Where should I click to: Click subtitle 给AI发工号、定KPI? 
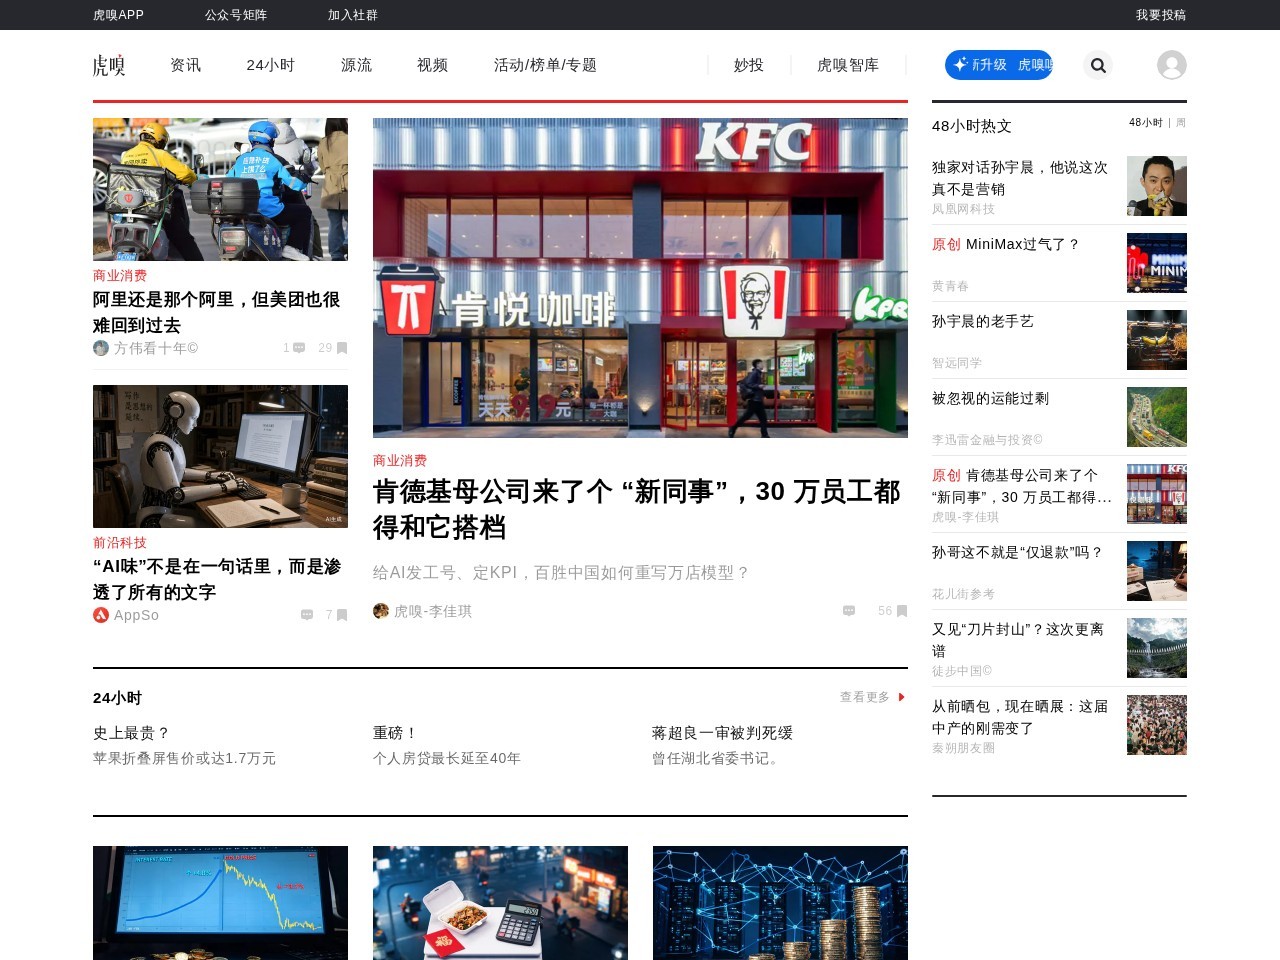coord(561,573)
